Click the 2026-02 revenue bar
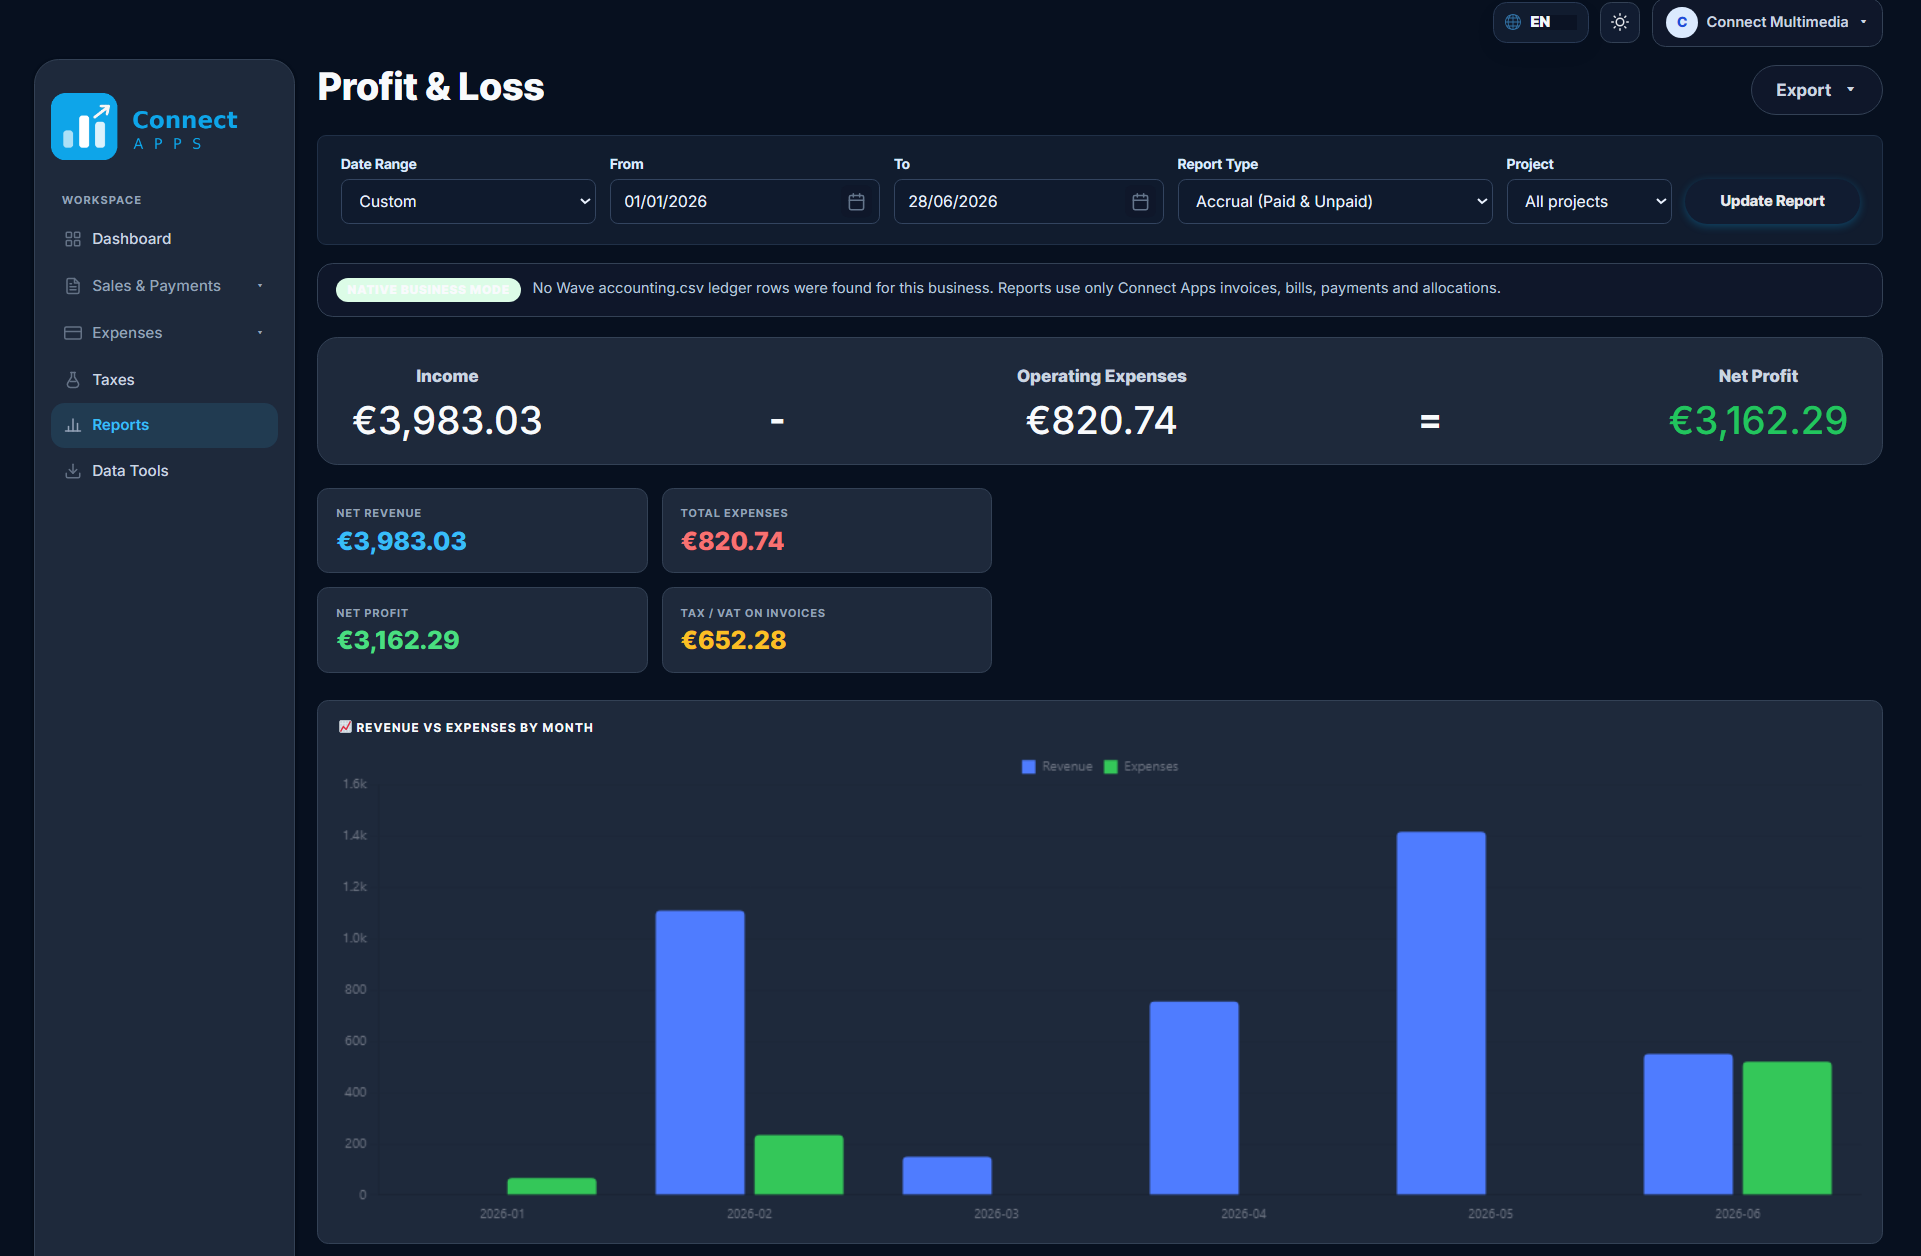The width and height of the screenshot is (1921, 1256). pyautogui.click(x=700, y=1052)
